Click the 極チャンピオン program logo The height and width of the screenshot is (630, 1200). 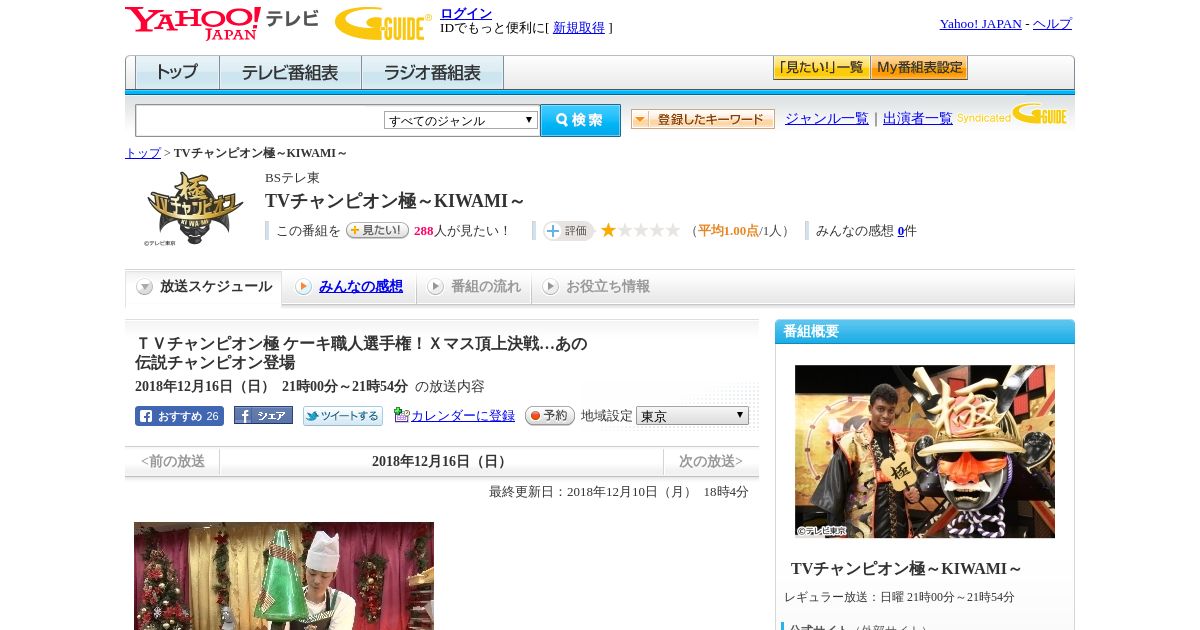pyautogui.click(x=195, y=208)
